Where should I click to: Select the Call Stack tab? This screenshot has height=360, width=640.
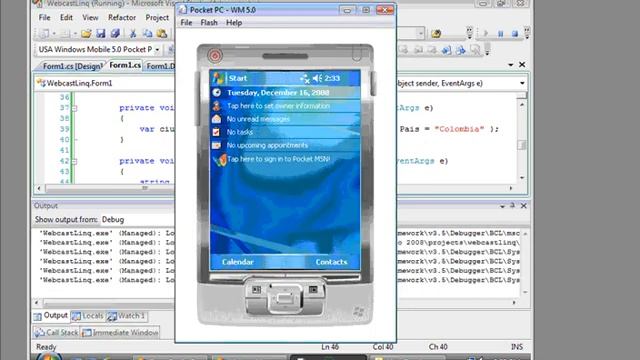coord(56,333)
